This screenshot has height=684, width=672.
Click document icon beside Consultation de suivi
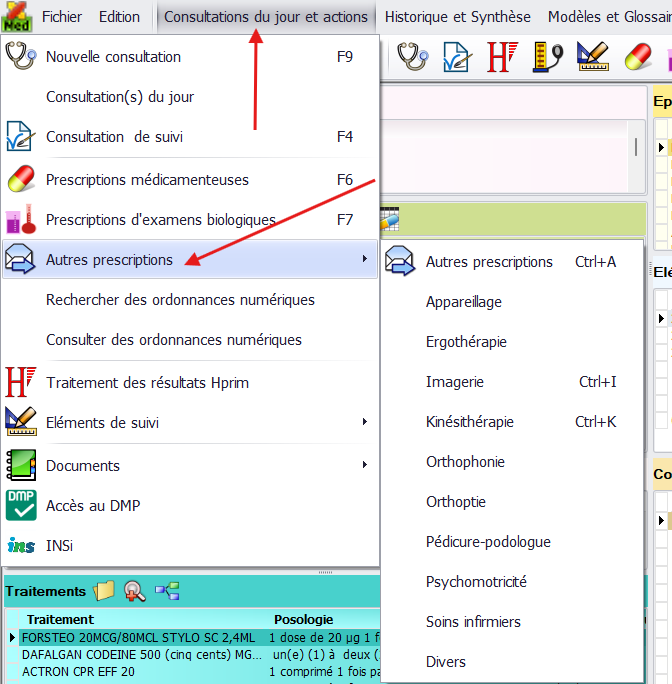[20, 137]
